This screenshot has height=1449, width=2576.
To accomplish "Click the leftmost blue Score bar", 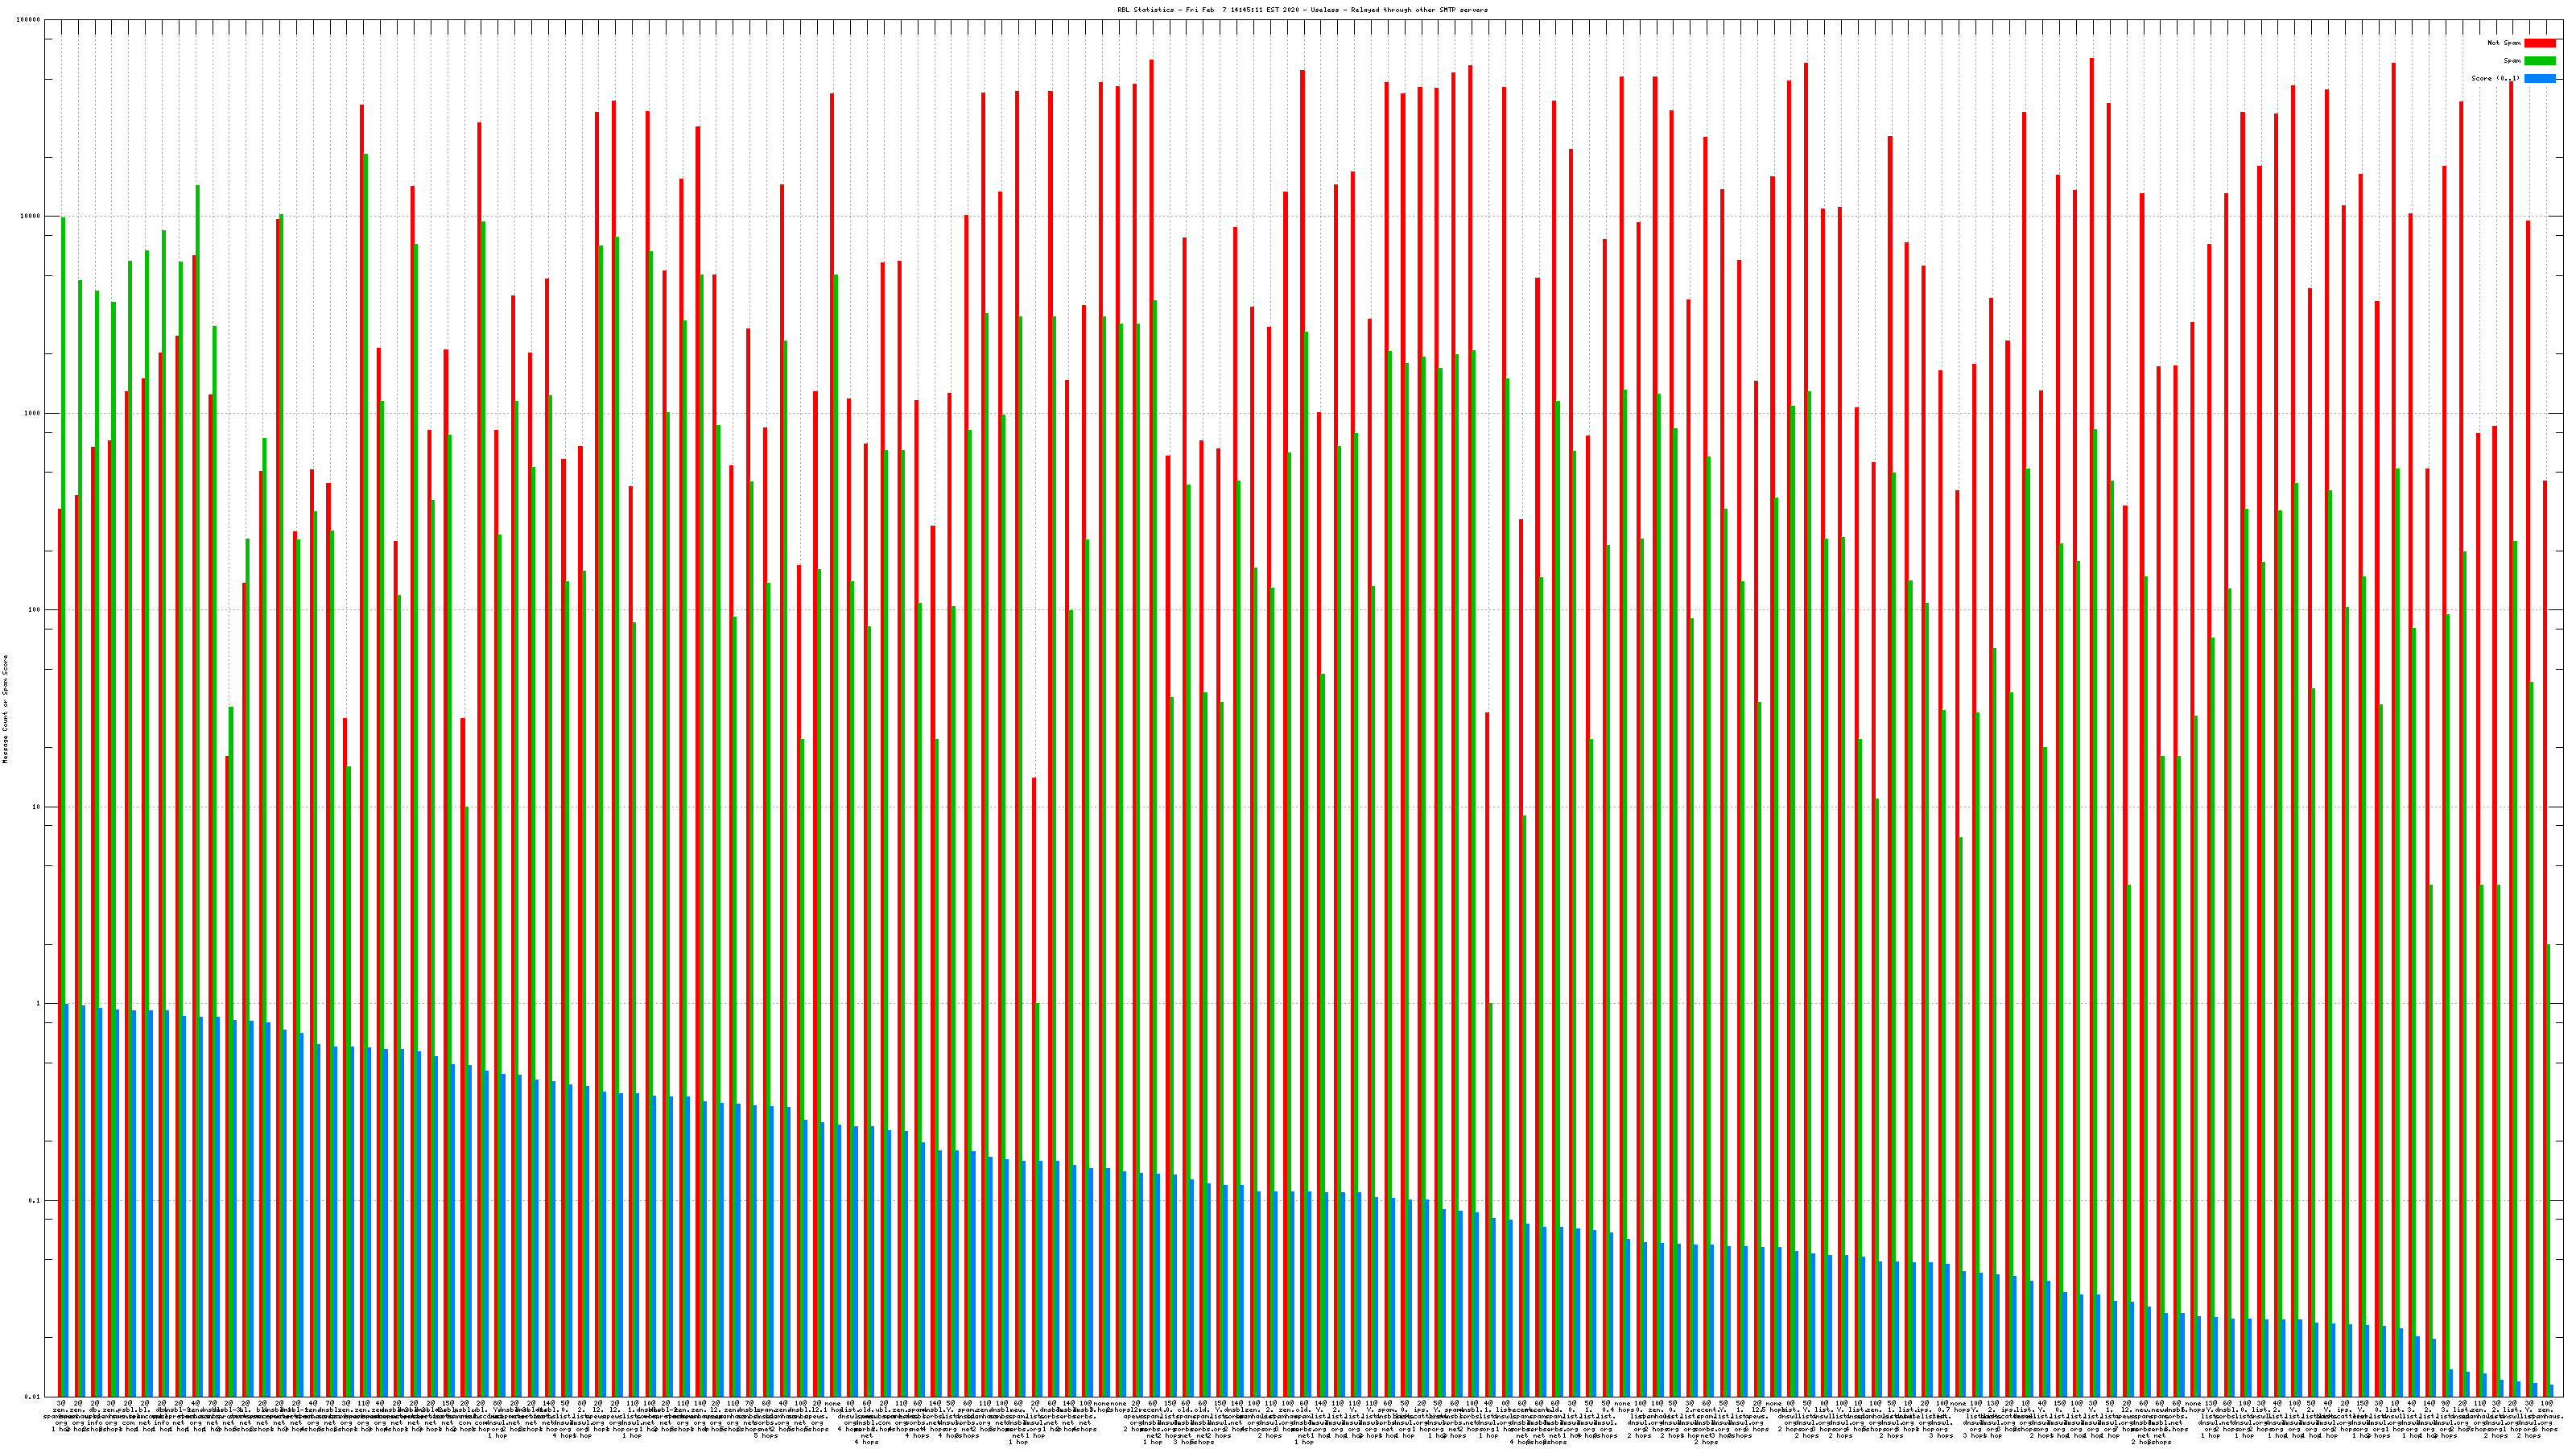I will [x=67, y=1200].
